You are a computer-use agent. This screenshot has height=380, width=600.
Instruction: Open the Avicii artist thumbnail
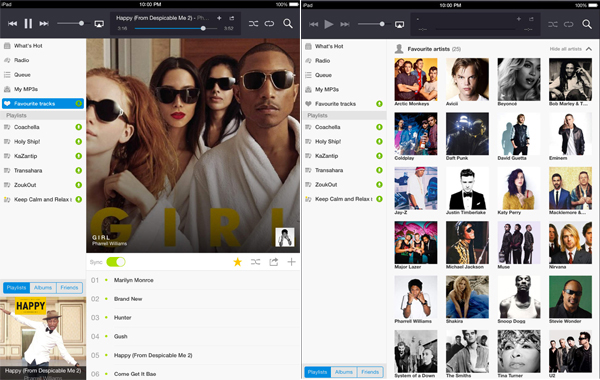(467, 79)
